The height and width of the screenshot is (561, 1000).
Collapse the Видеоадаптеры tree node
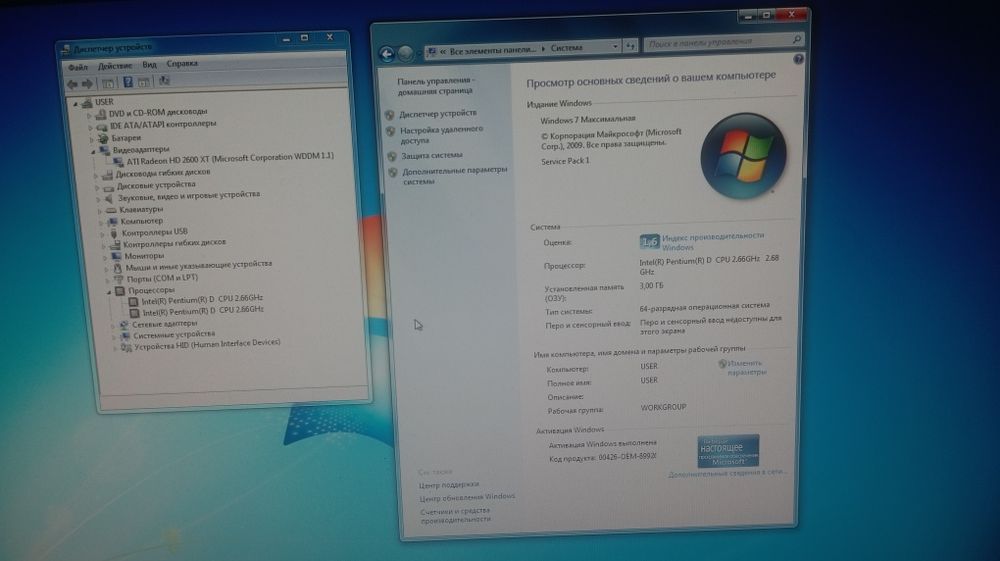click(94, 152)
